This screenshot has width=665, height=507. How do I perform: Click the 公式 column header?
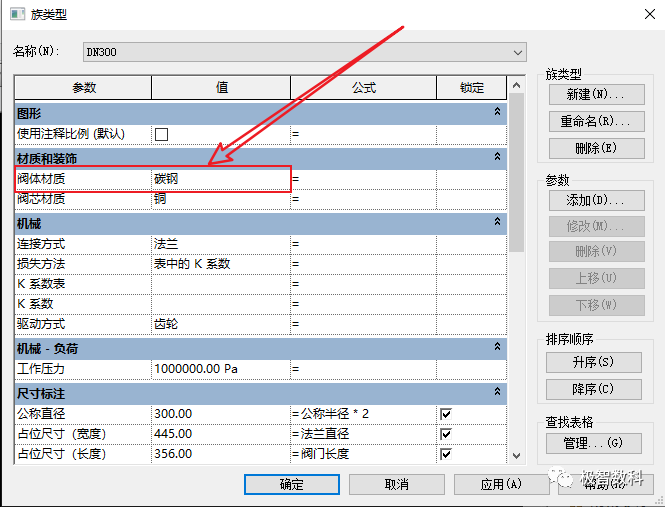(x=364, y=88)
